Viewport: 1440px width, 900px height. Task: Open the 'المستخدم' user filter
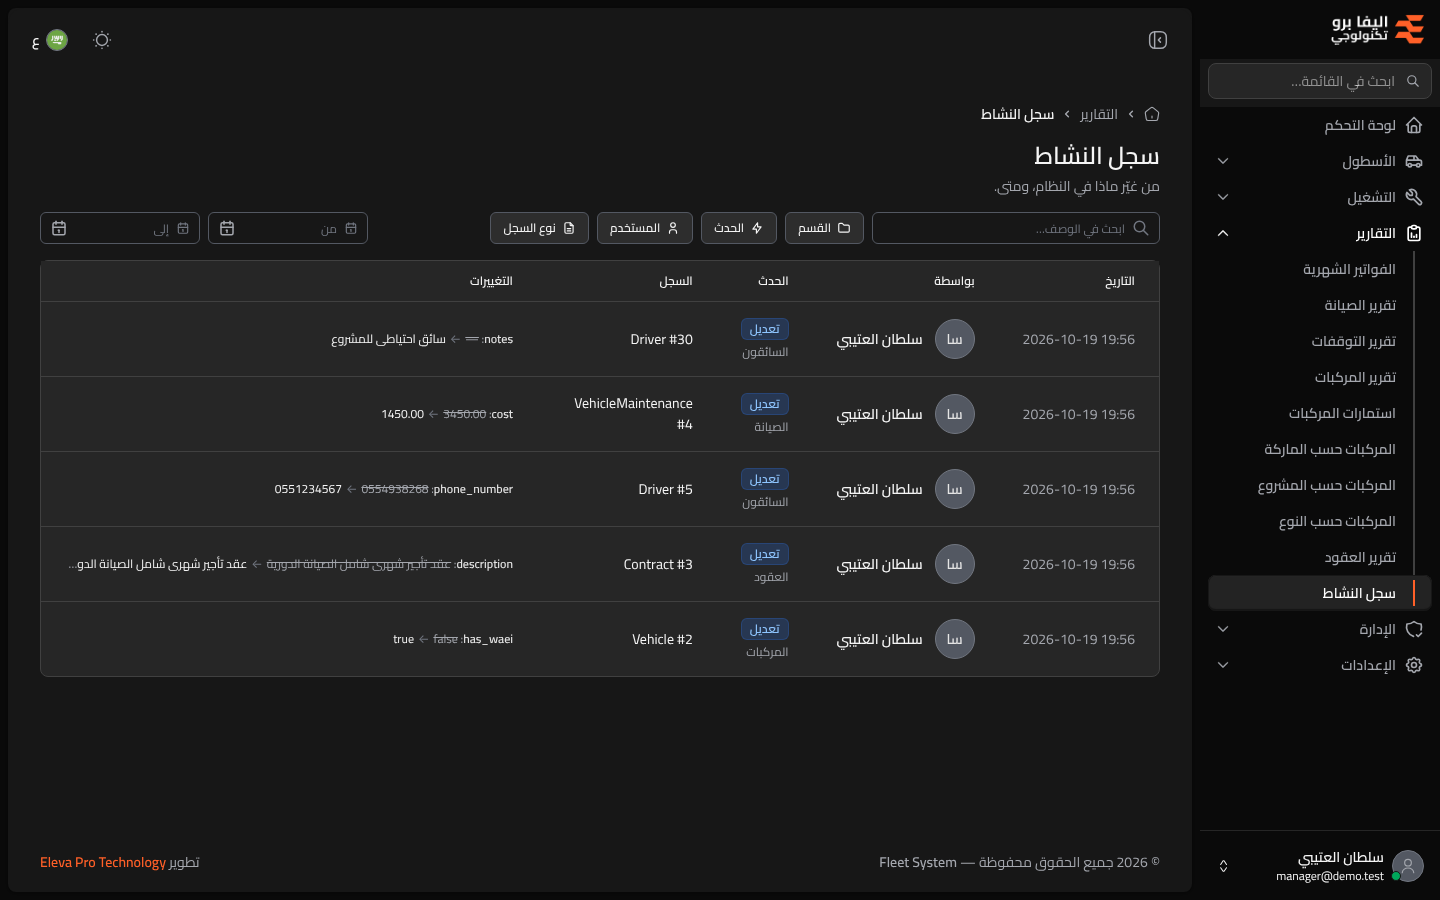645,228
